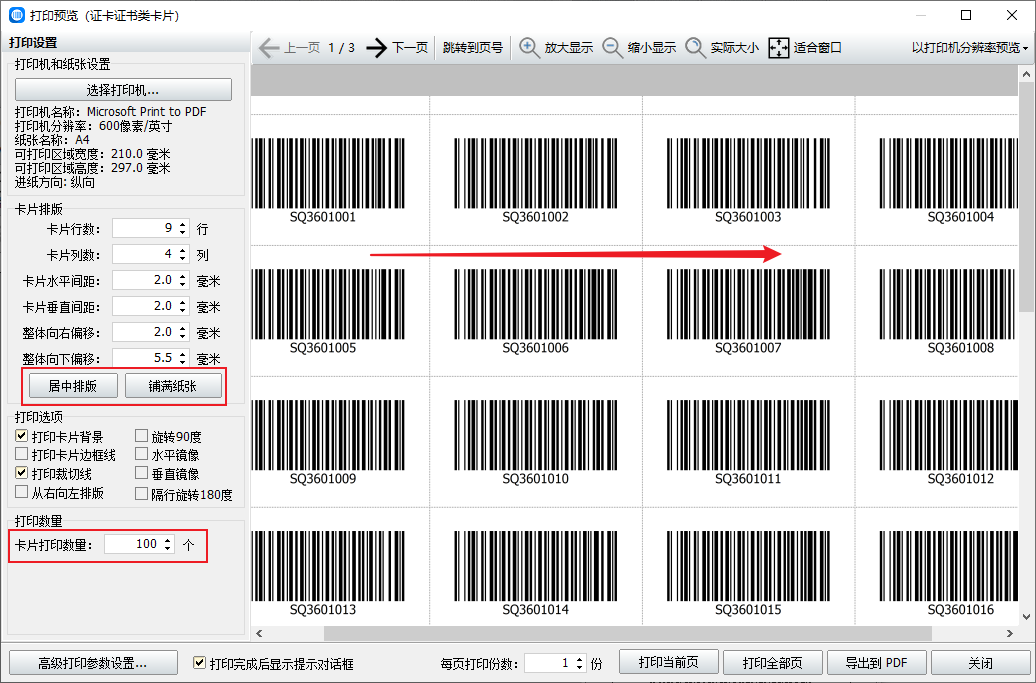This screenshot has height=683, width=1036.
Task: Click barcode SQ3601003 in preview
Action: pos(748,180)
